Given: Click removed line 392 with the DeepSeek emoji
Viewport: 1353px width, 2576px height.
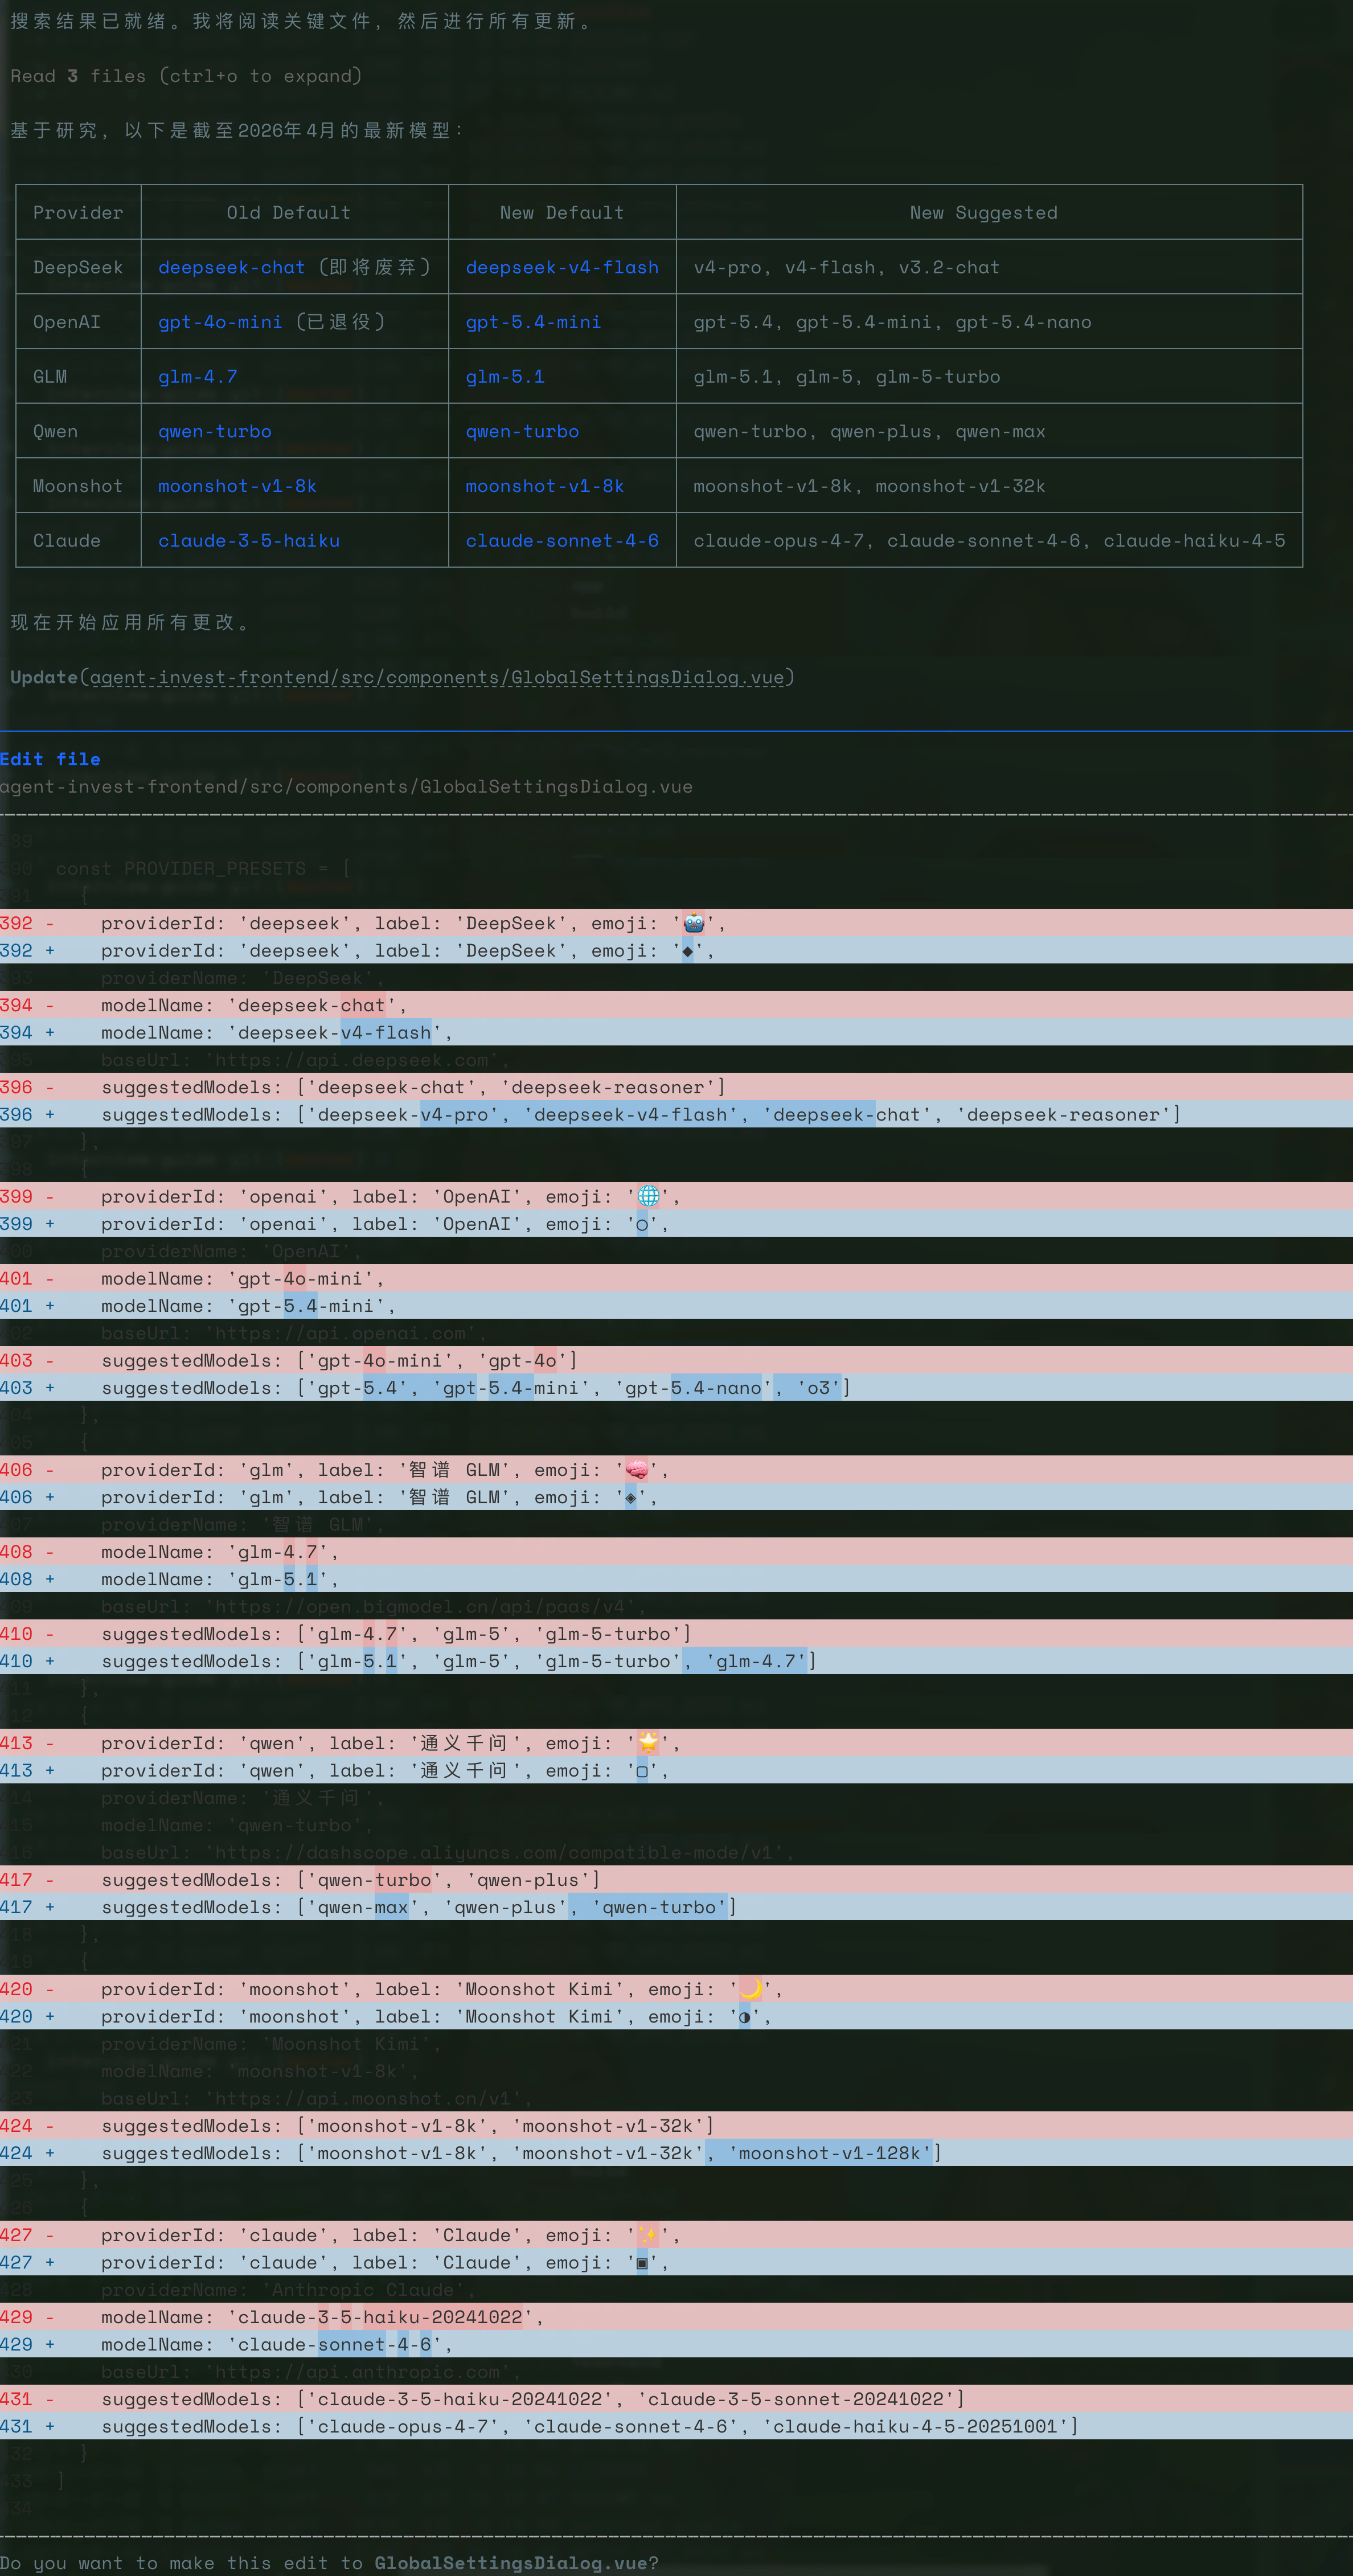Looking at the screenshot, I should [676, 922].
